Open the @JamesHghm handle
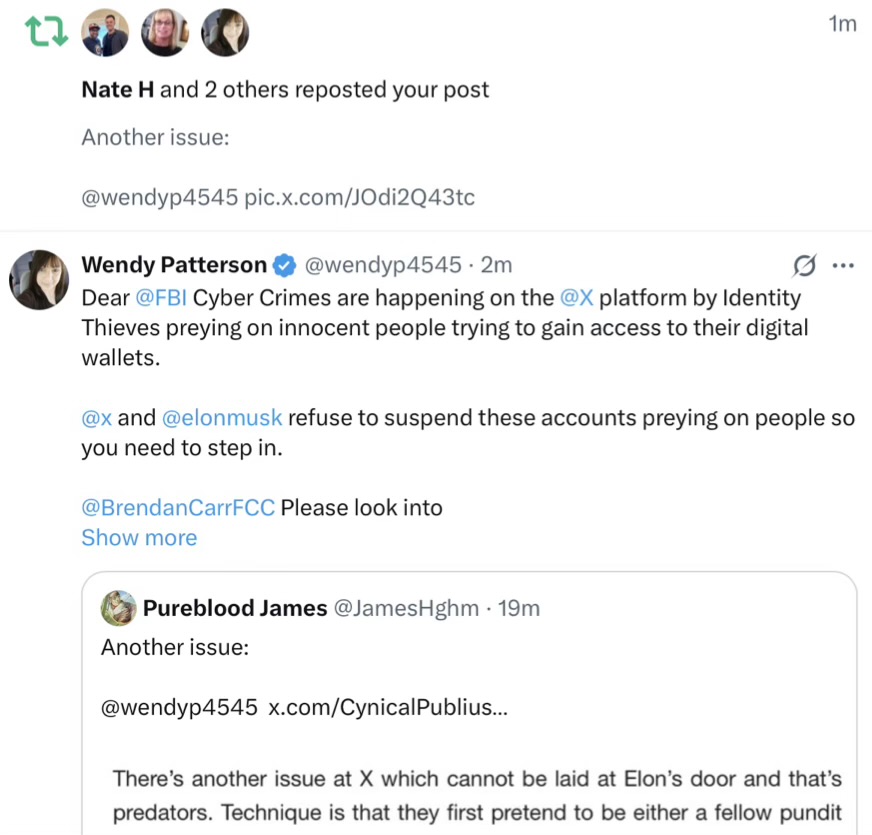 405,608
